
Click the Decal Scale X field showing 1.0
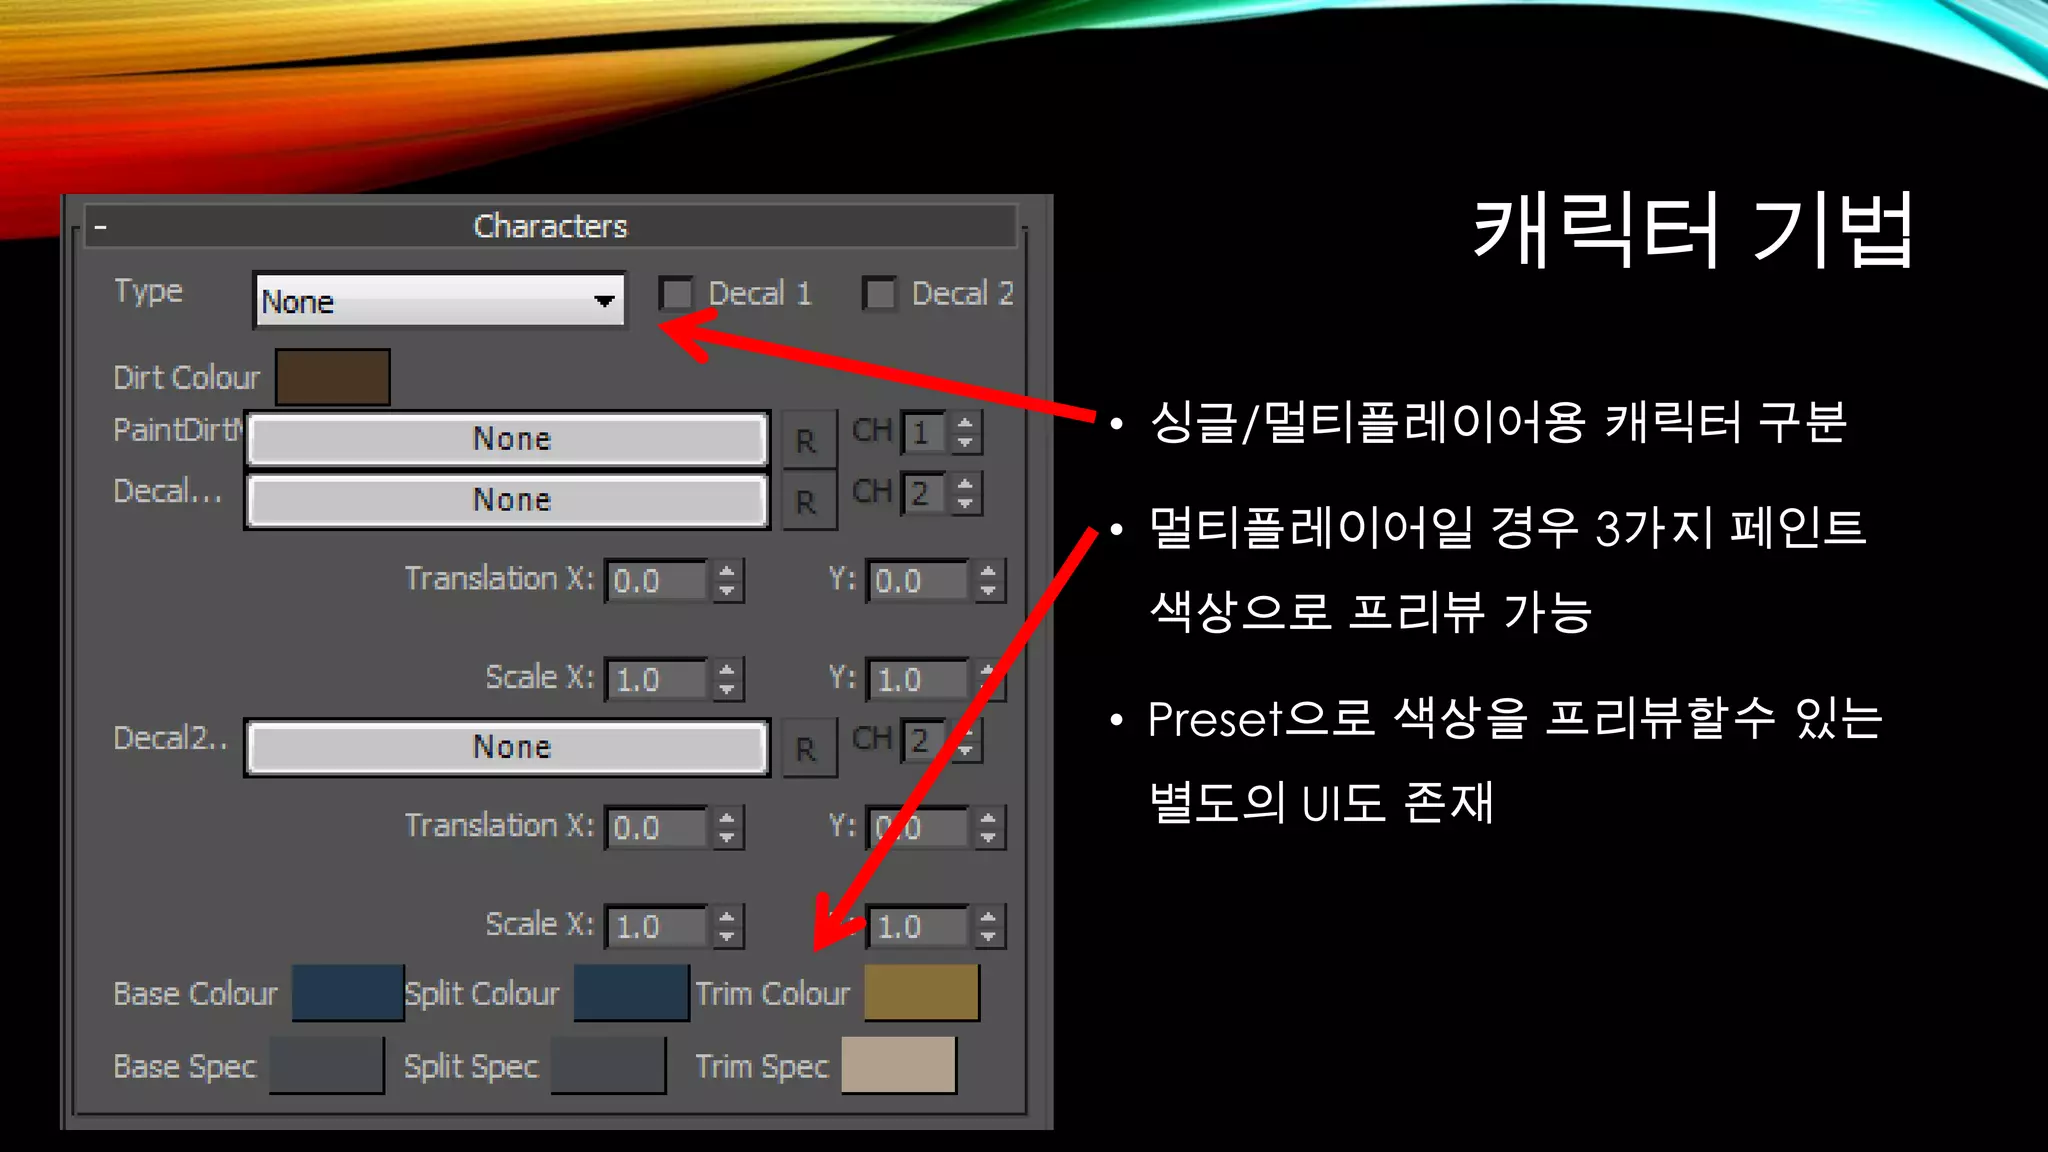pyautogui.click(x=657, y=680)
